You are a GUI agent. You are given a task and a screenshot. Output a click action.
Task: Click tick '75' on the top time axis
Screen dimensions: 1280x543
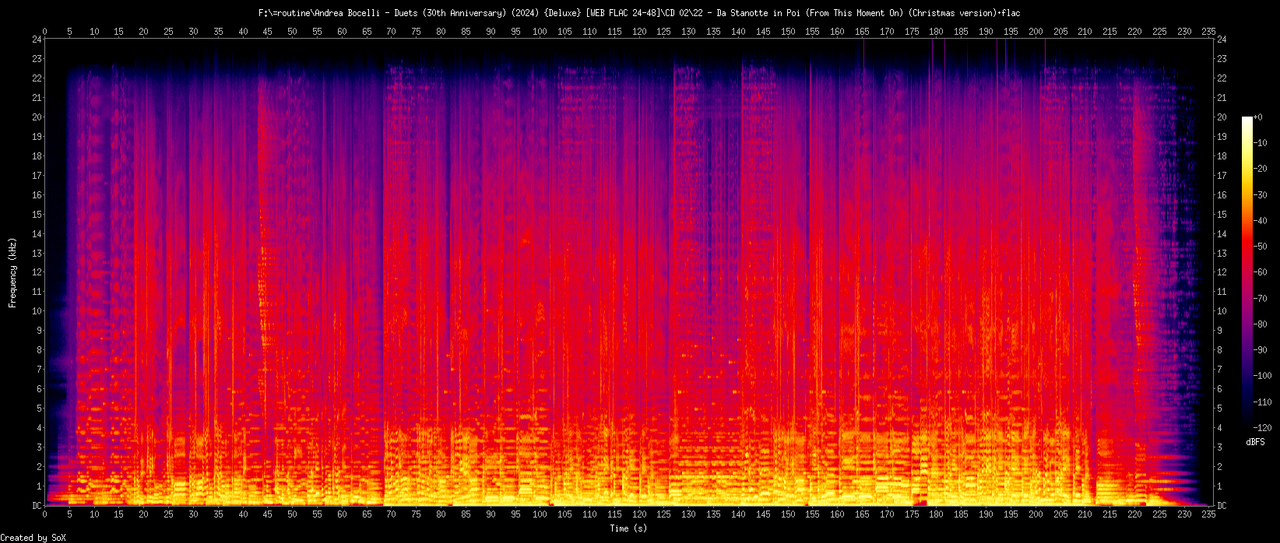click(x=416, y=32)
